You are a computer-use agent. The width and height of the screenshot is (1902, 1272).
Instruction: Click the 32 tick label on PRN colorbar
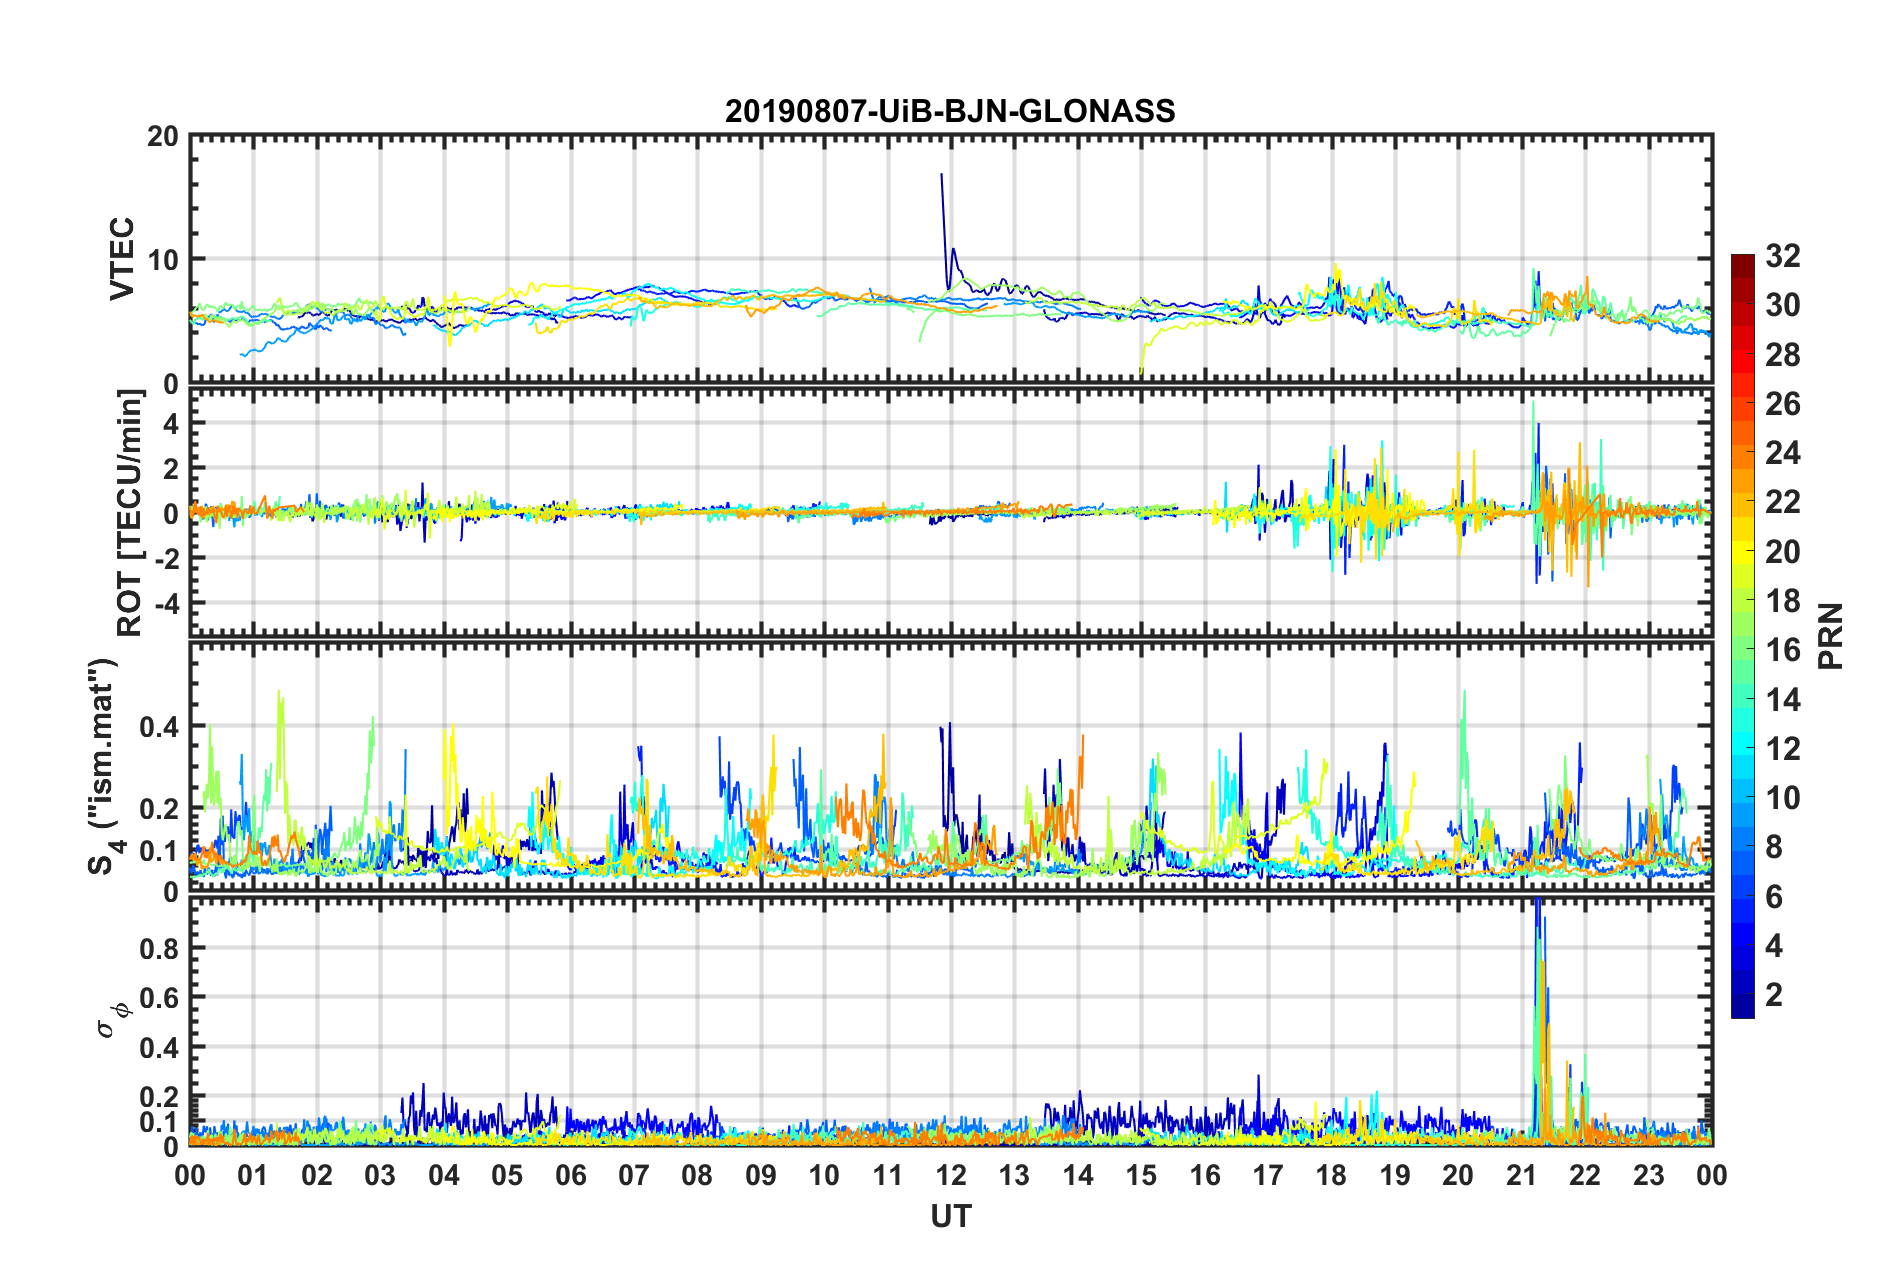pyautogui.click(x=1783, y=256)
